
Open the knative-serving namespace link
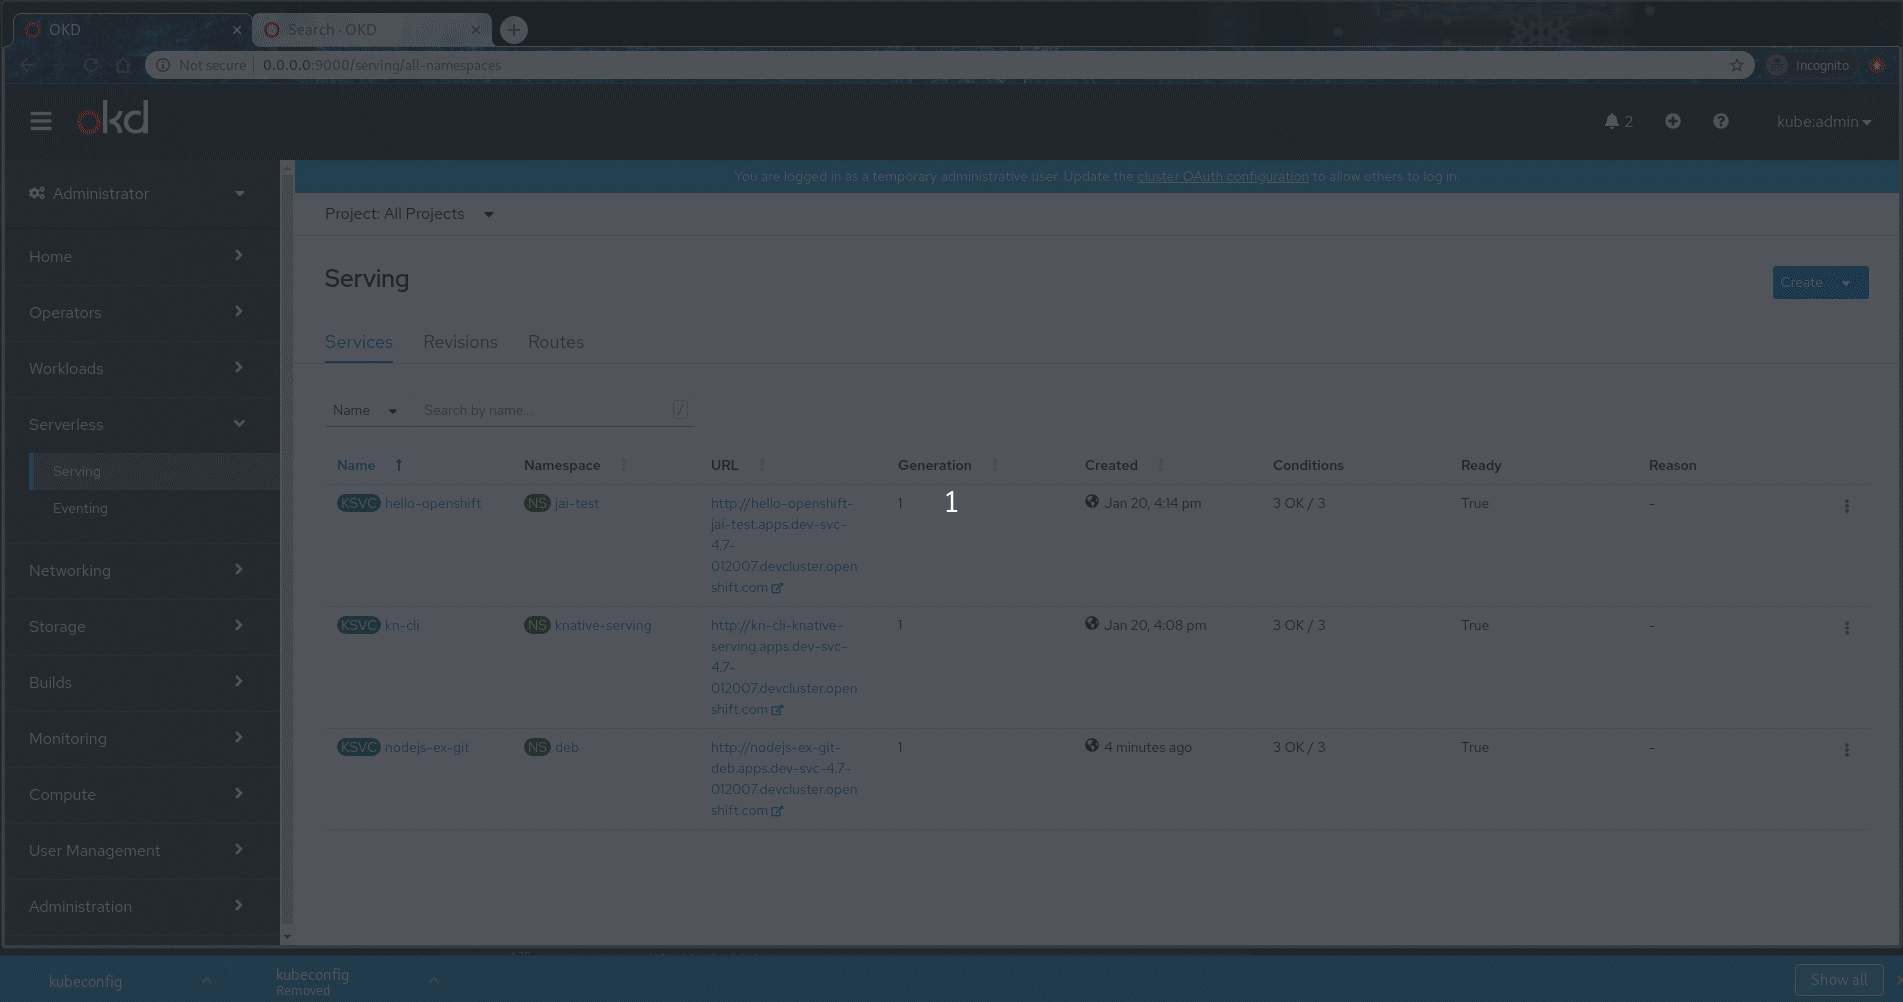[603, 625]
